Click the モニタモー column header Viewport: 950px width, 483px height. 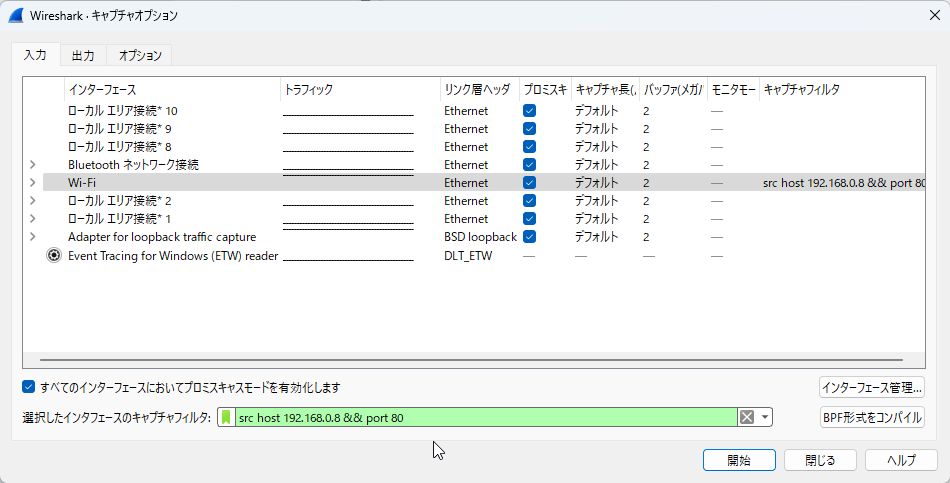pyautogui.click(x=733, y=90)
